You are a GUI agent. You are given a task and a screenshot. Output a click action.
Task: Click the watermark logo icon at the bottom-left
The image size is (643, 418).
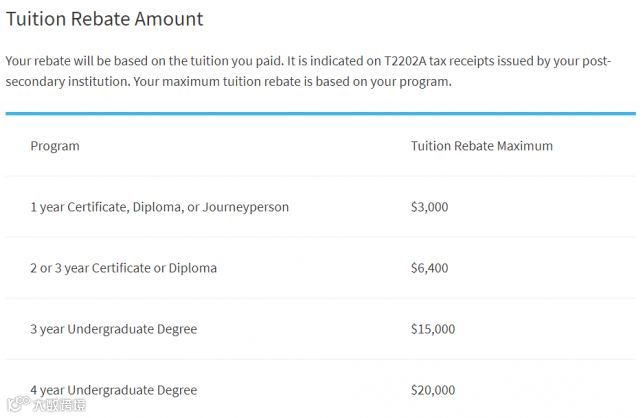[15, 405]
